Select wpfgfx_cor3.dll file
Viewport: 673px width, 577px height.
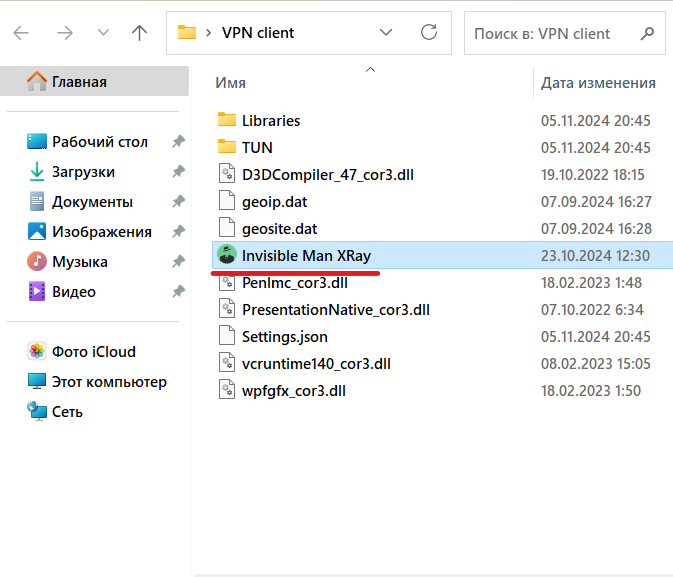tap(294, 391)
